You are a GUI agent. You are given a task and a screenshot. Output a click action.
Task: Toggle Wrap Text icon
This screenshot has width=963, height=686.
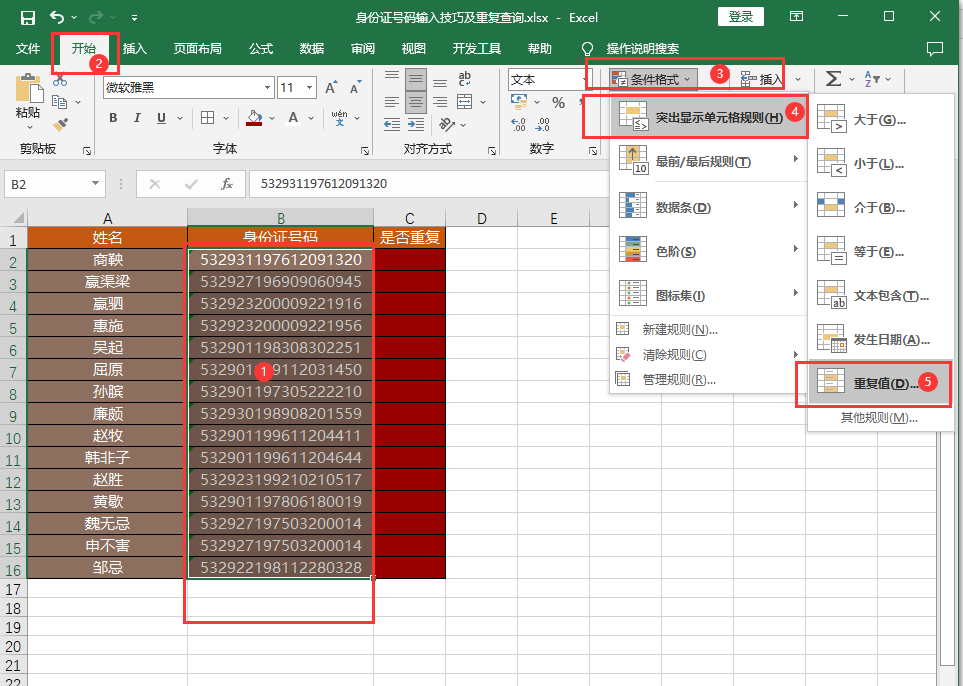pyautogui.click(x=465, y=79)
